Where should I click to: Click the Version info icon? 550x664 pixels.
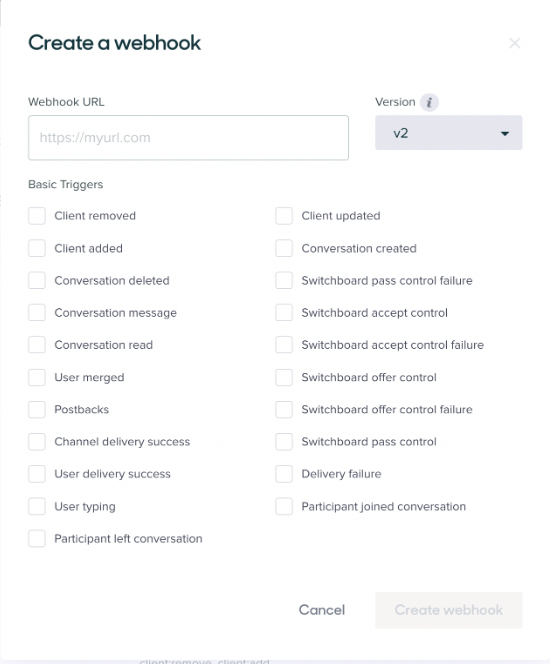pyautogui.click(x=429, y=102)
